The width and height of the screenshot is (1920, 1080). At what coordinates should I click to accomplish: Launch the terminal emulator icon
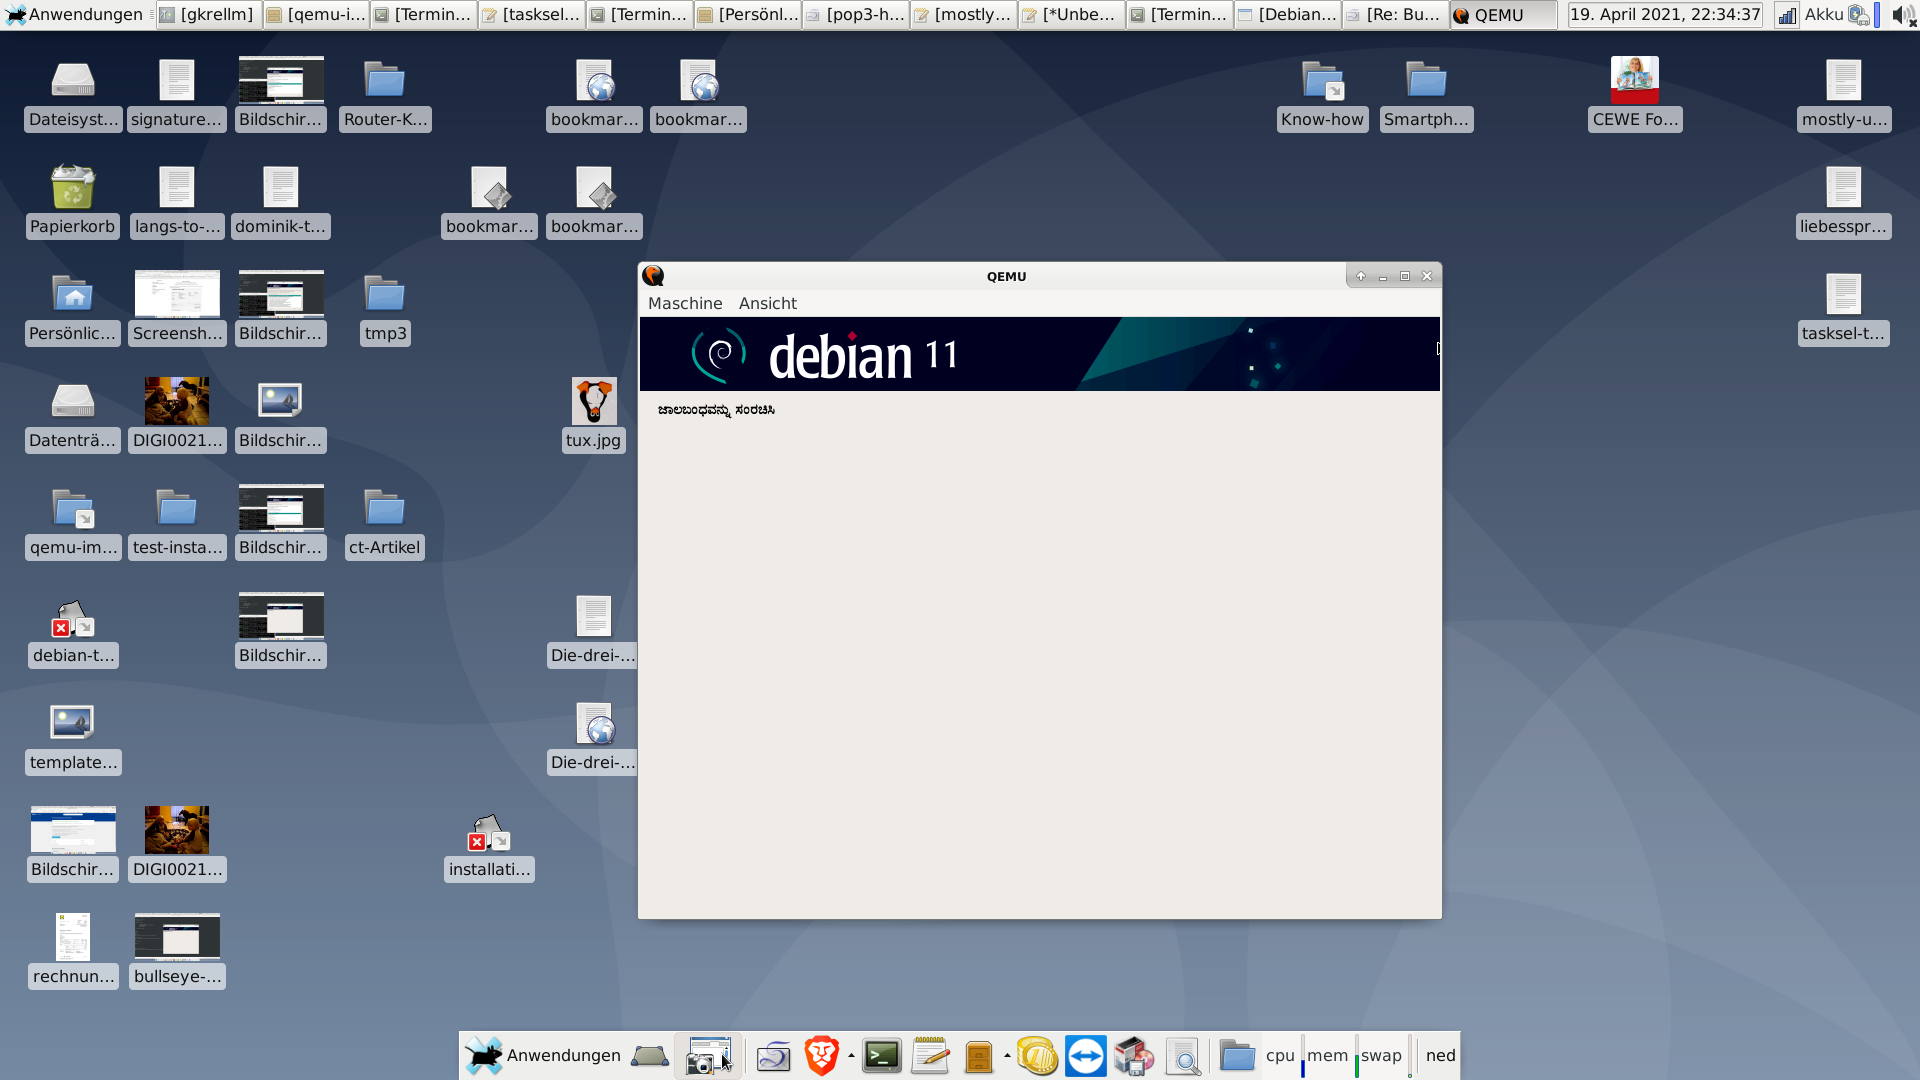tap(882, 1056)
